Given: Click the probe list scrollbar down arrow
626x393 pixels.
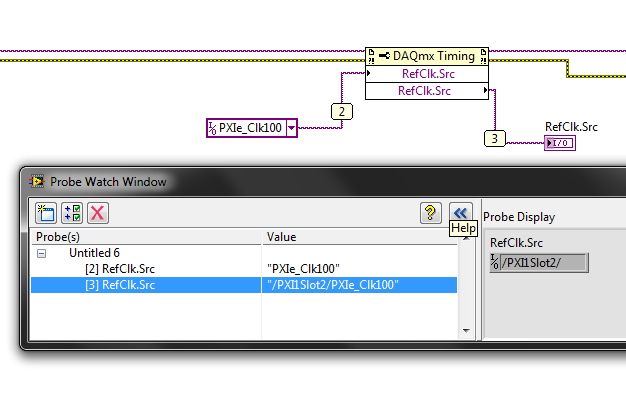Looking at the screenshot, I should click(x=466, y=331).
